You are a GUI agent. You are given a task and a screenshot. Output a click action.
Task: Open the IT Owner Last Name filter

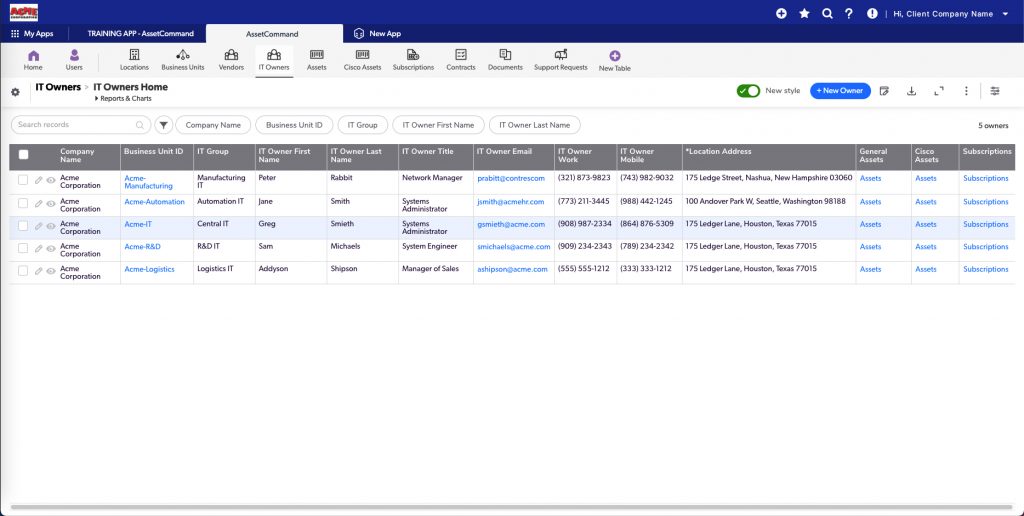(x=534, y=125)
